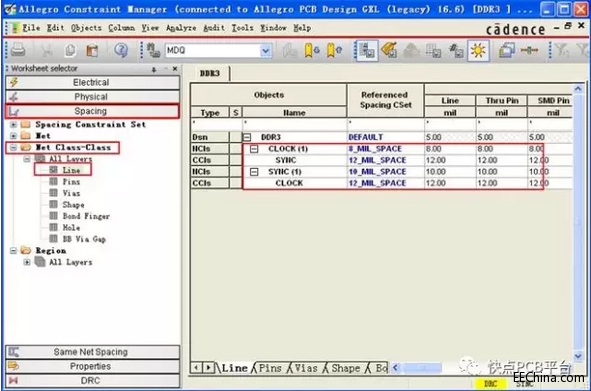
Task: Open the Tools menu
Action: 242,28
